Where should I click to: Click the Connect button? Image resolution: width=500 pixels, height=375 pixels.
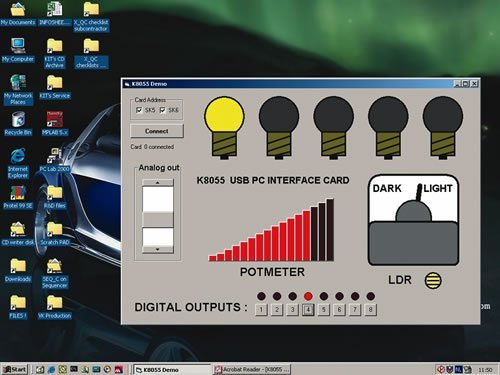coord(157,131)
